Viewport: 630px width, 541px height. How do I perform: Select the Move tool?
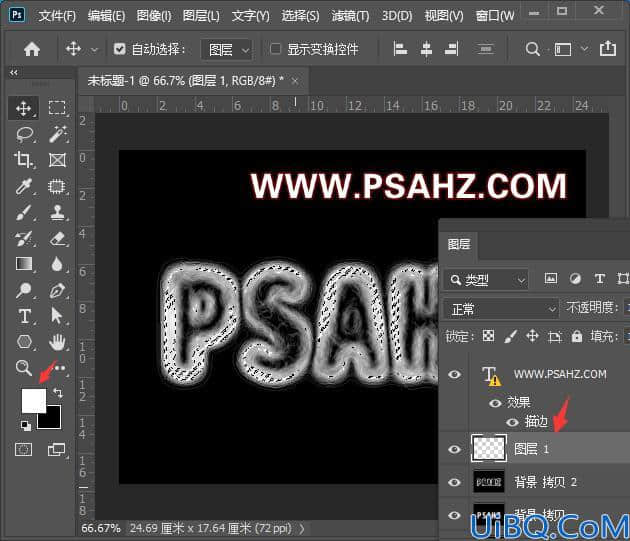24,108
